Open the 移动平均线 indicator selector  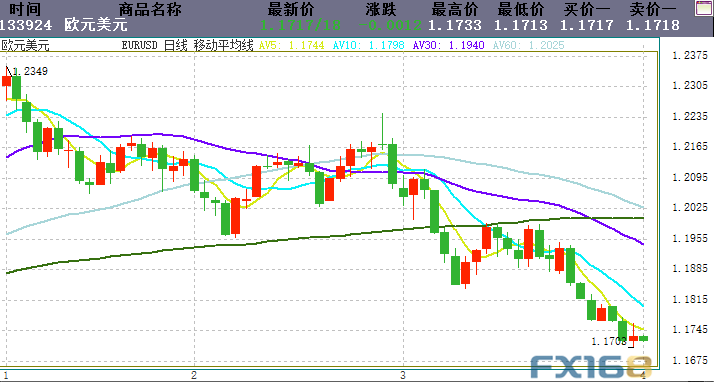click(x=223, y=45)
